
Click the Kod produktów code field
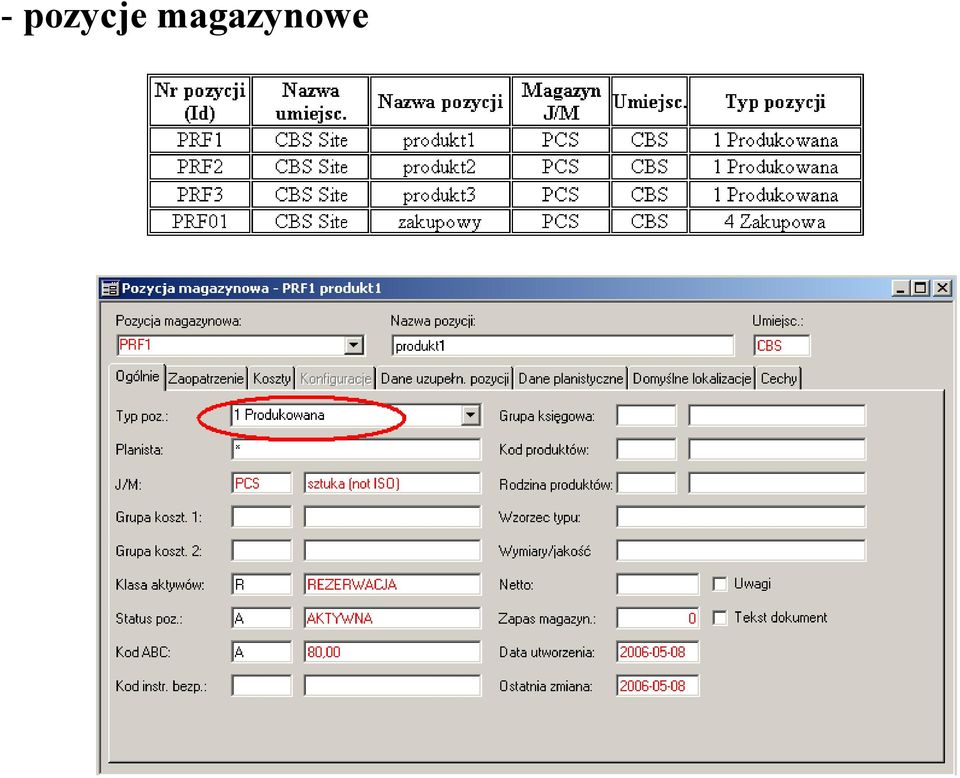point(646,450)
